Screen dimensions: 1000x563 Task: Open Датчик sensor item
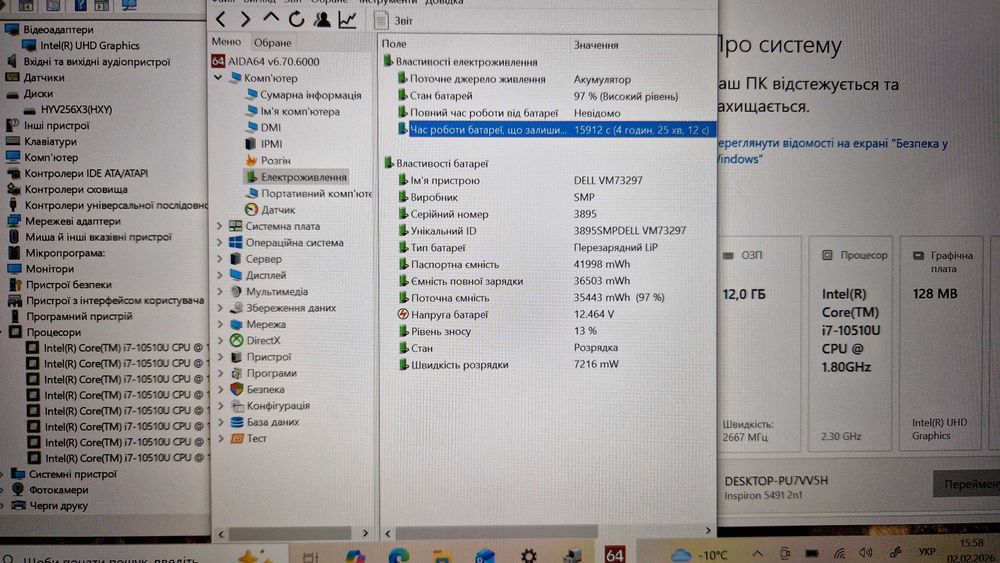coord(270,210)
